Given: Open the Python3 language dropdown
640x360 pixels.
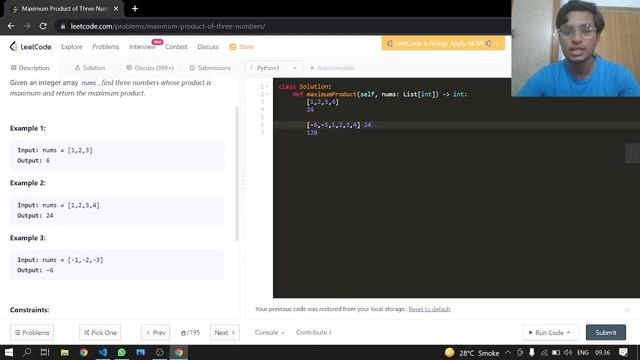Looking at the screenshot, I should click(x=274, y=68).
